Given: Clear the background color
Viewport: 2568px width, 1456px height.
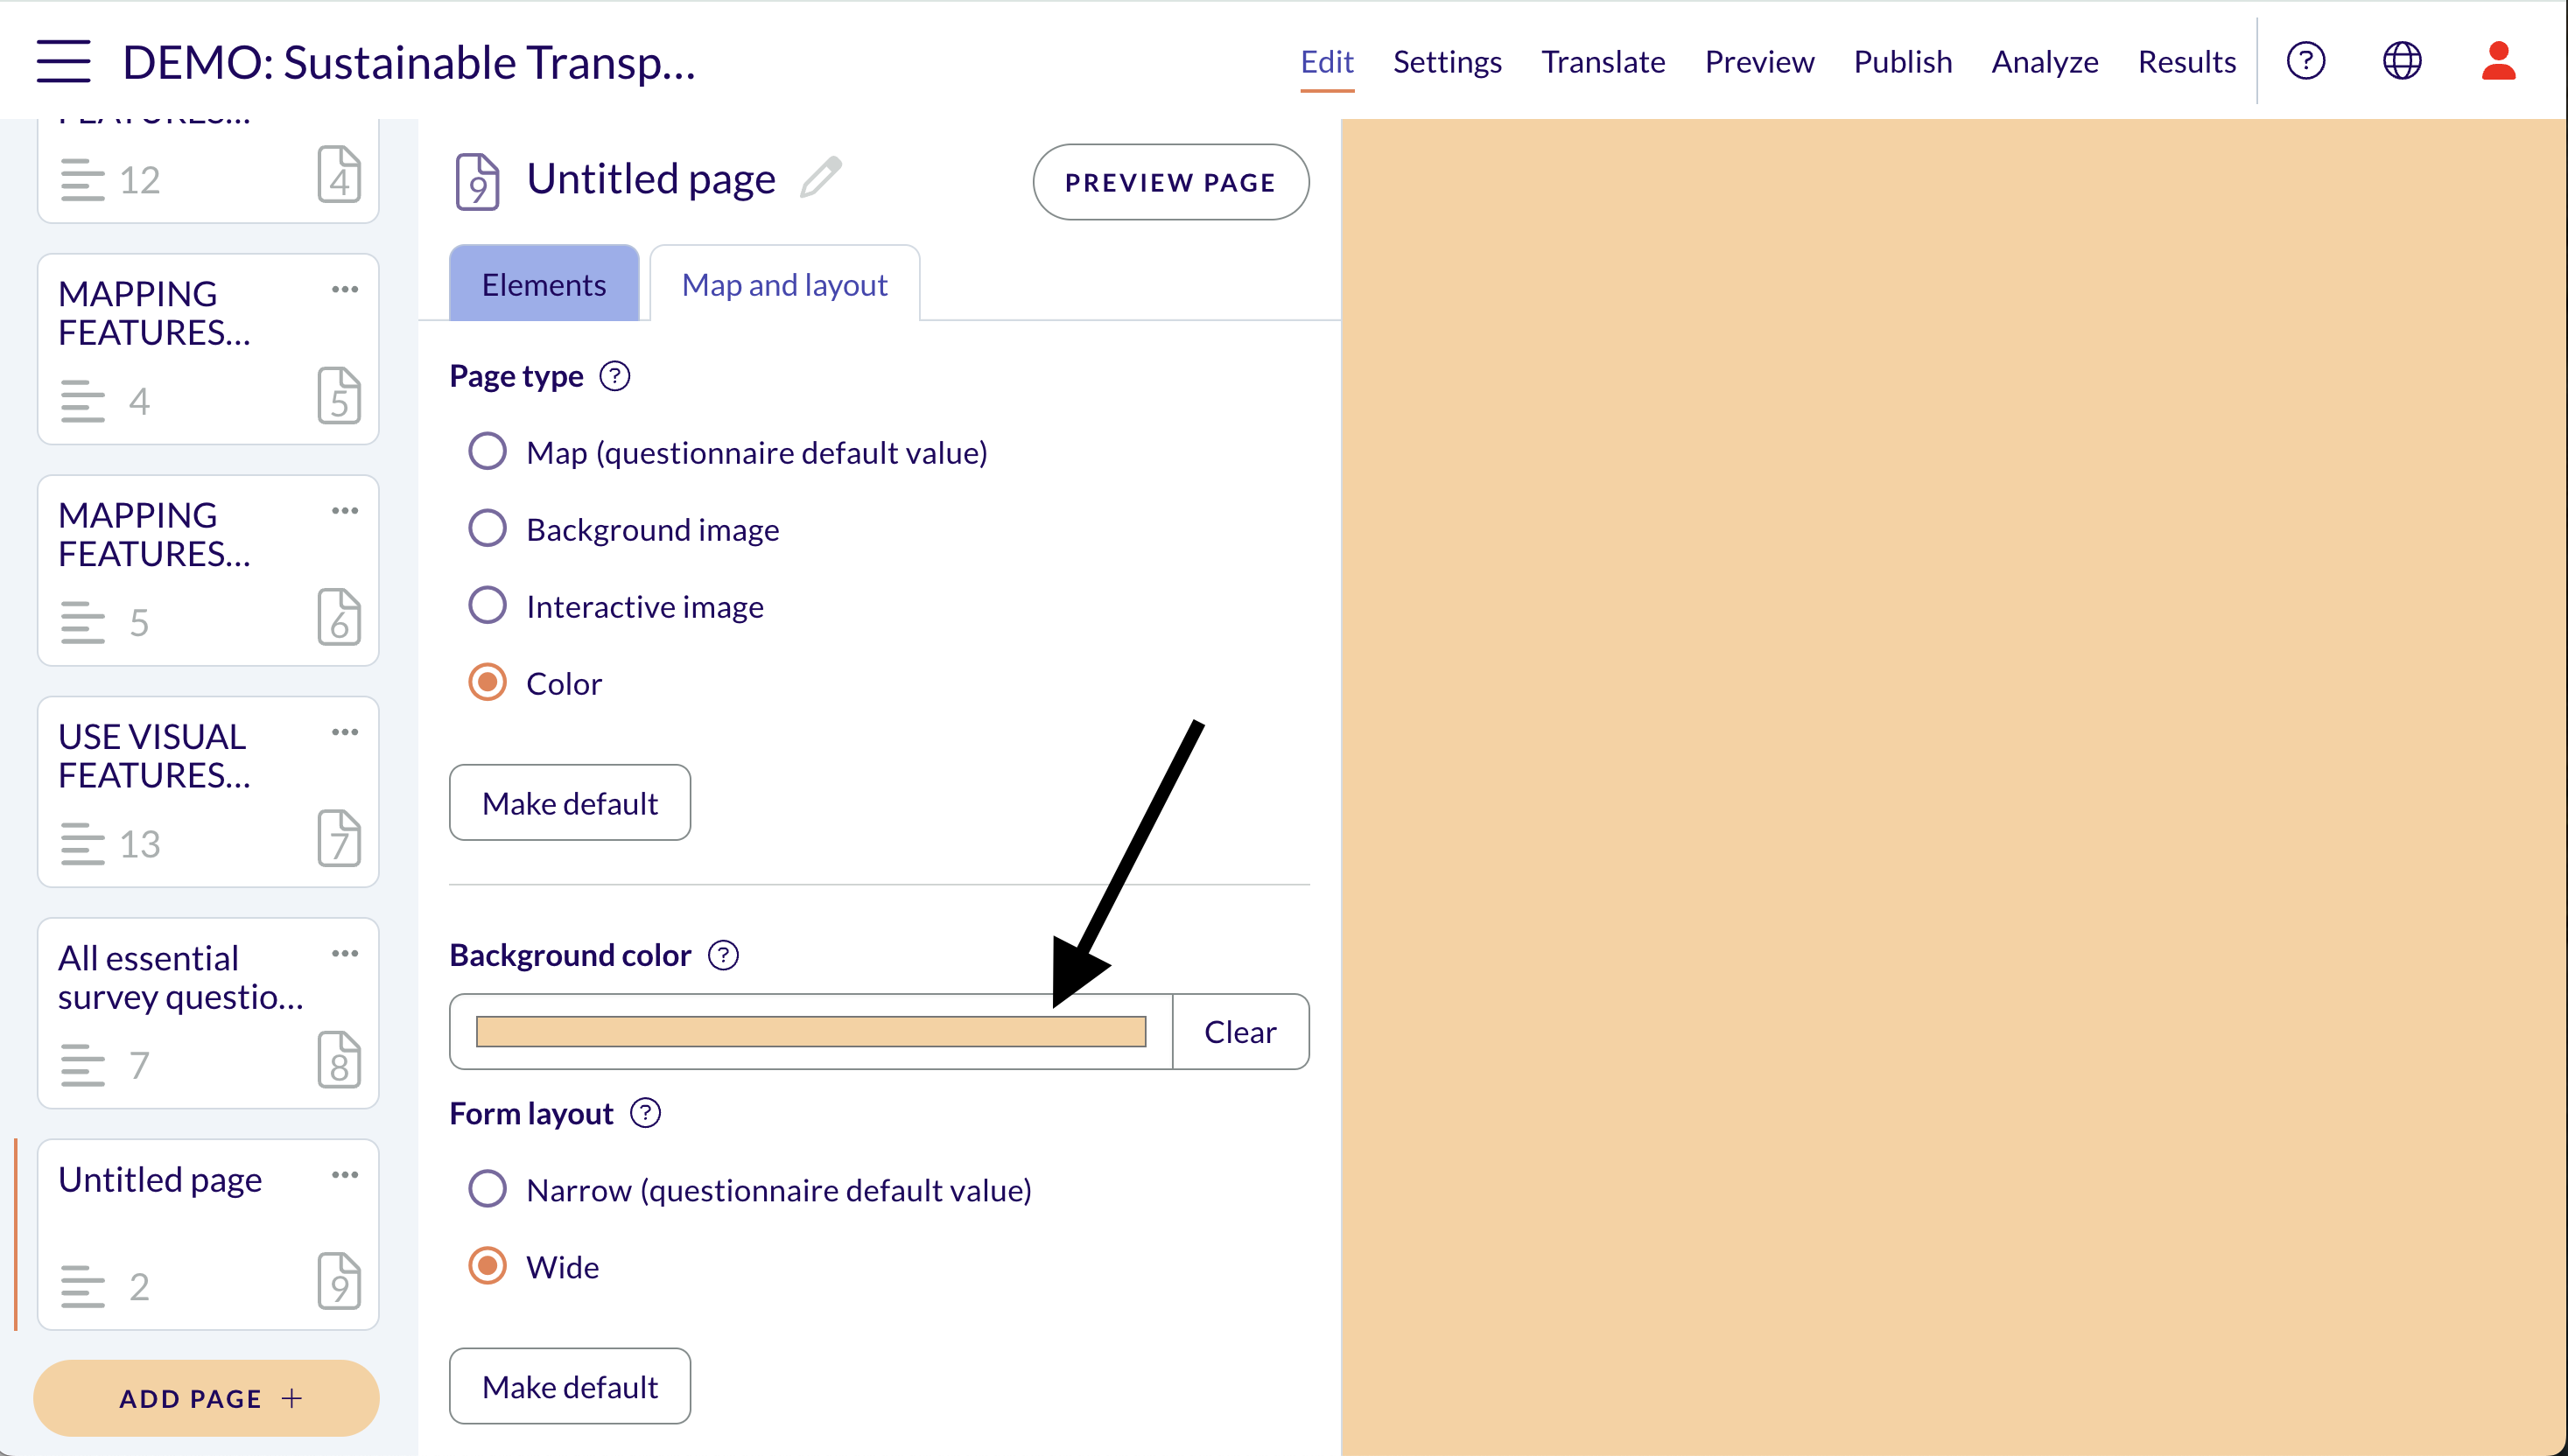Looking at the screenshot, I should [1241, 1031].
